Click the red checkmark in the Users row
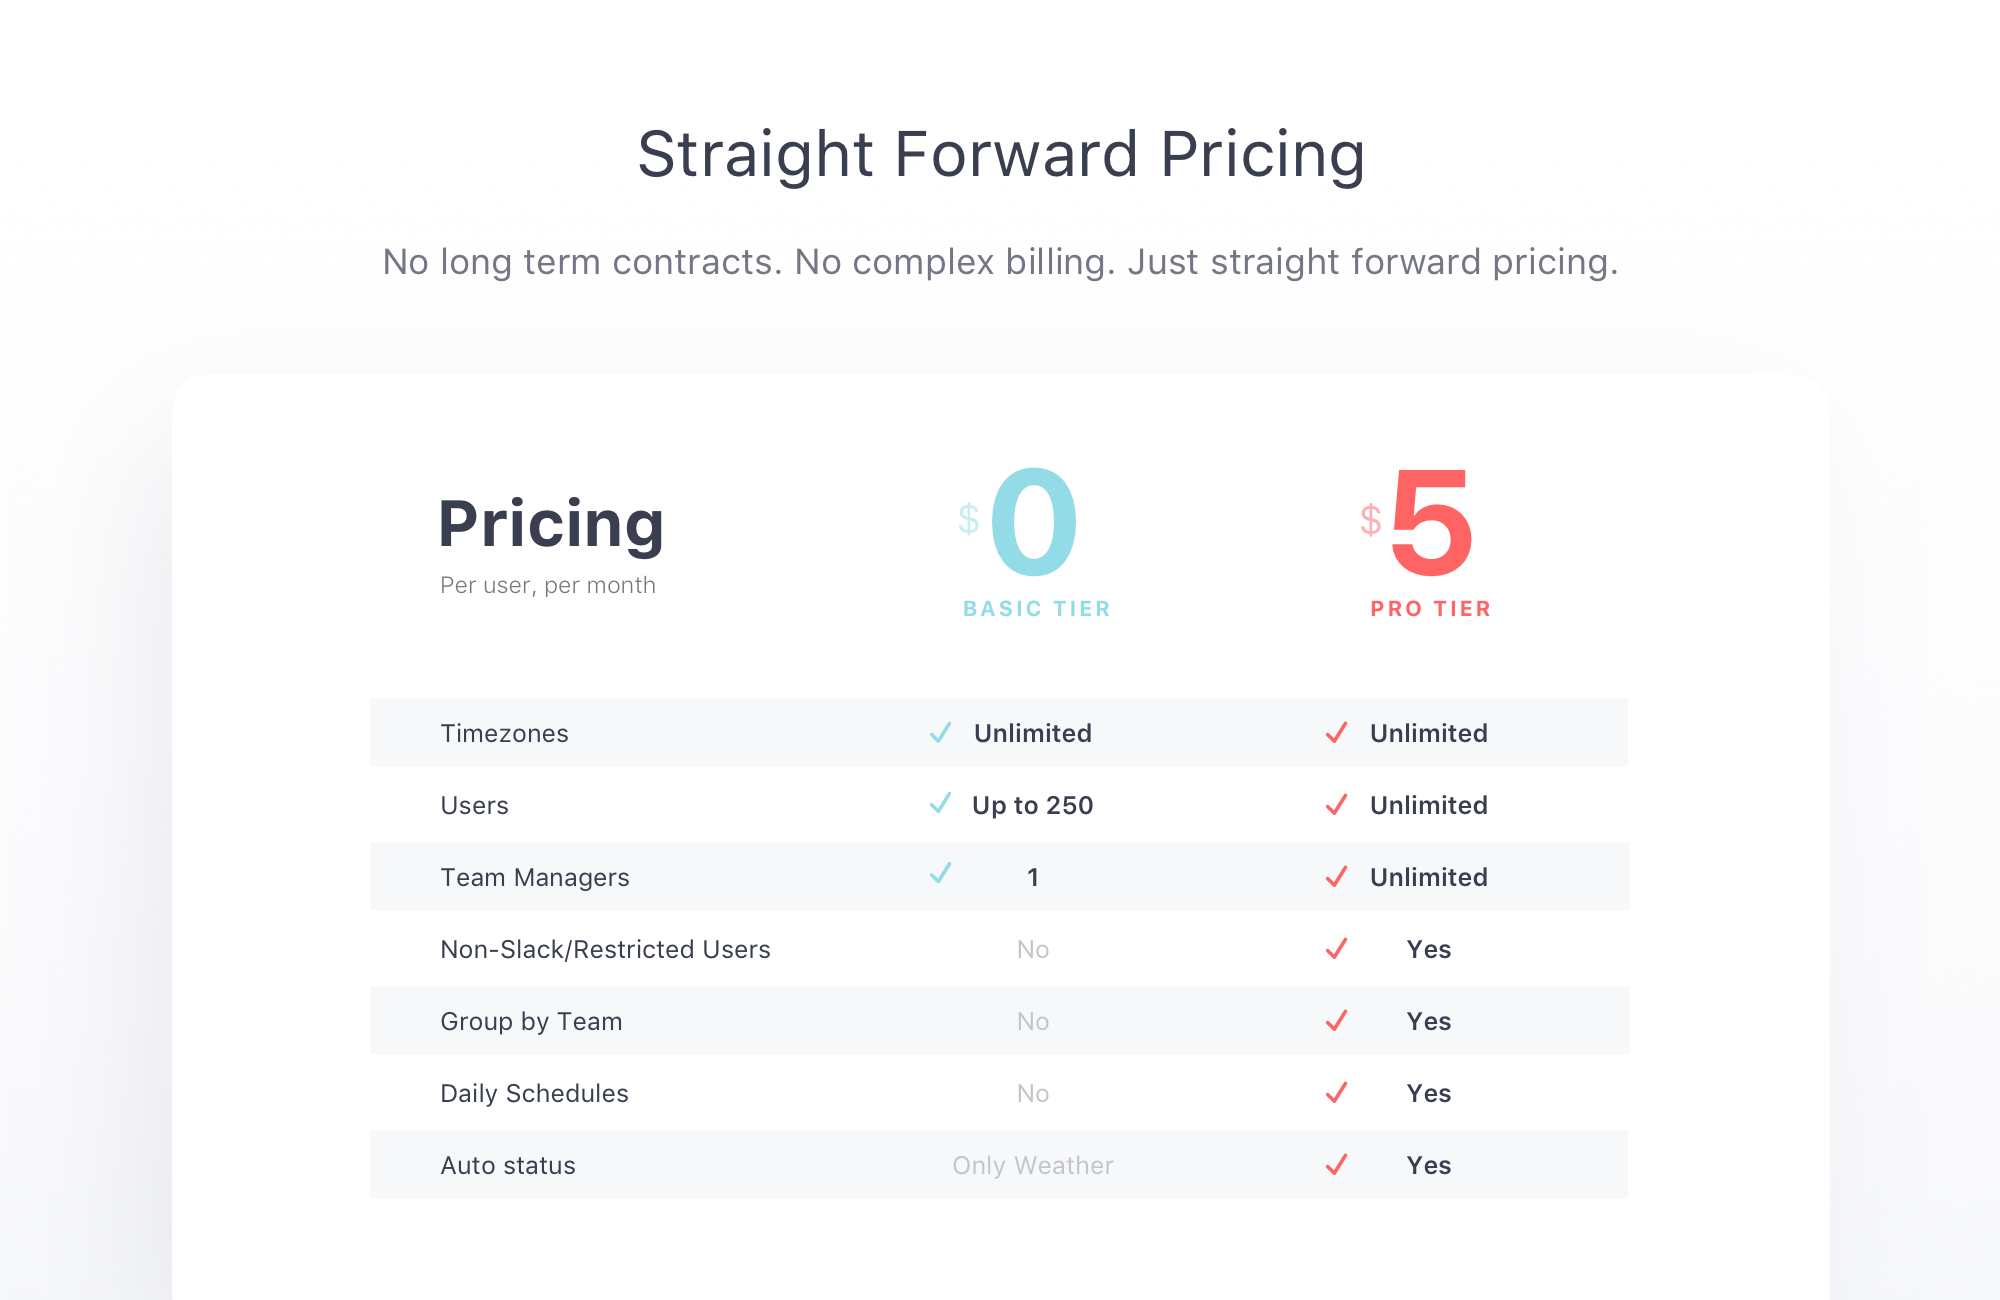2000x1300 pixels. coord(1336,805)
